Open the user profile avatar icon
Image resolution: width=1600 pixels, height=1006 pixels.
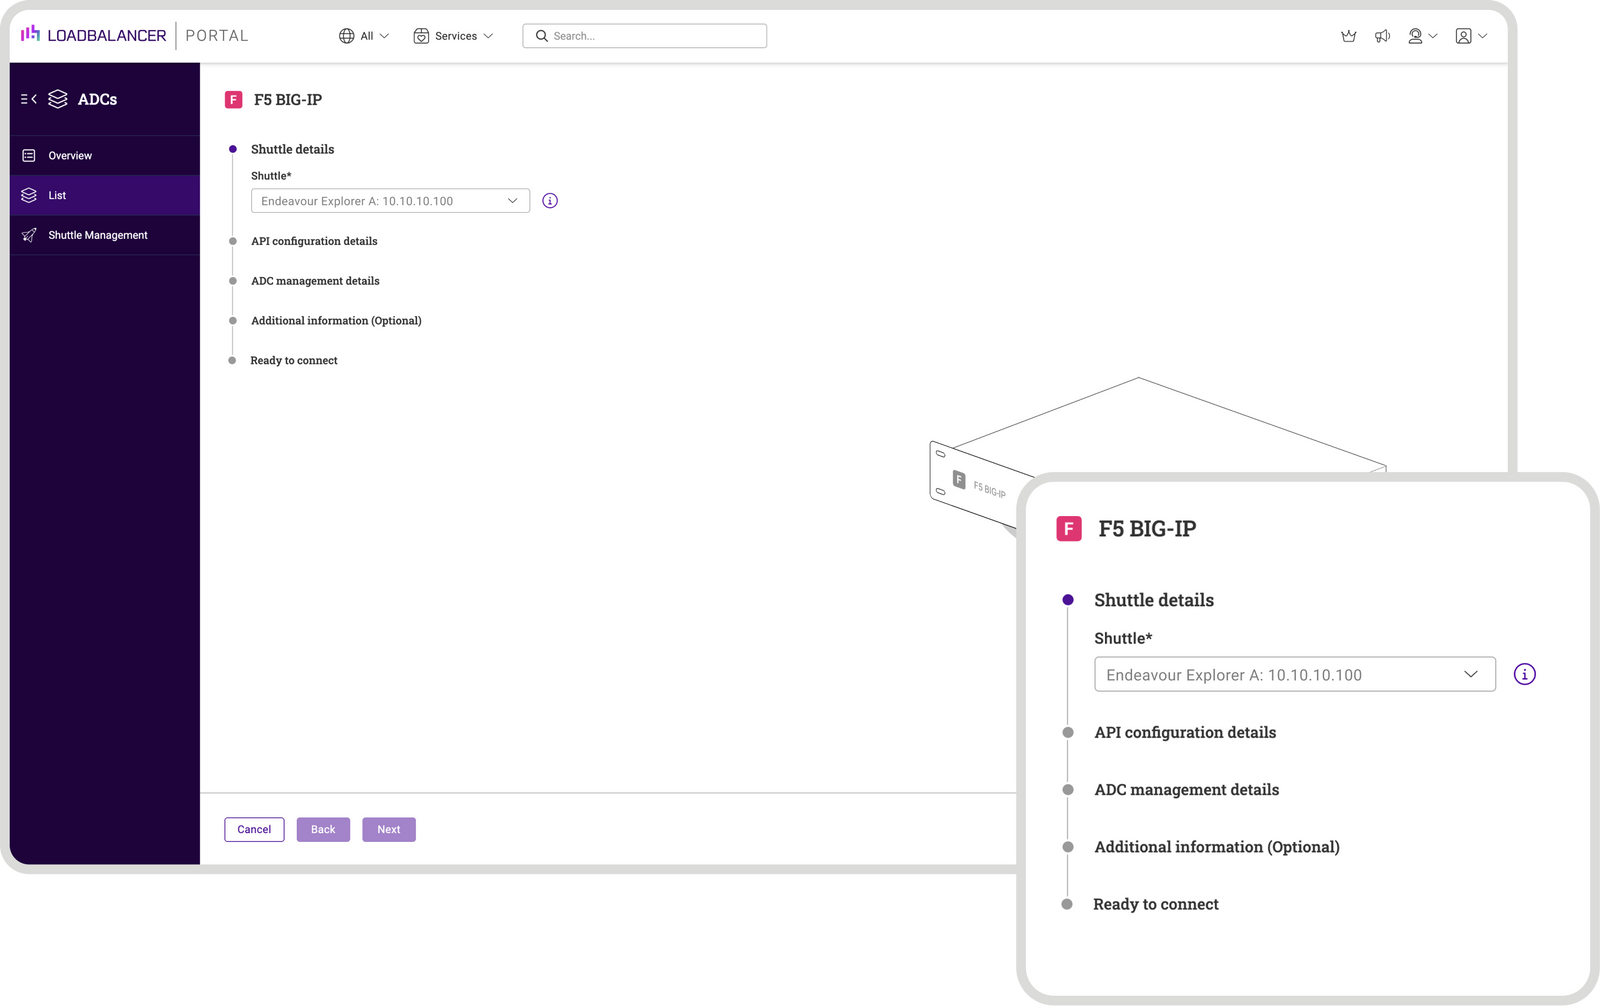coord(1463,36)
